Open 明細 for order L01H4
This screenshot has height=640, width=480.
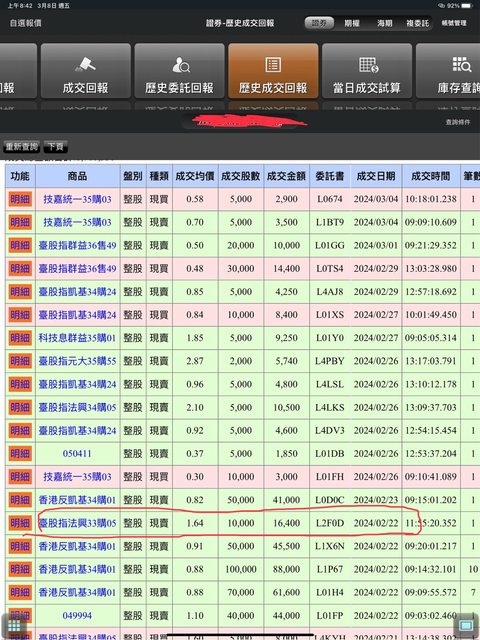click(20, 592)
